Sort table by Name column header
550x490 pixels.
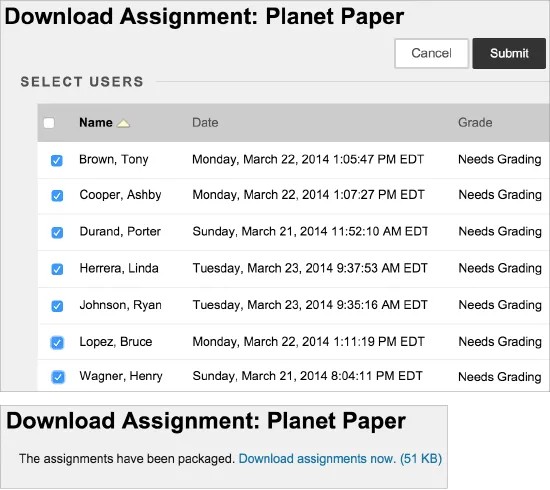(96, 123)
